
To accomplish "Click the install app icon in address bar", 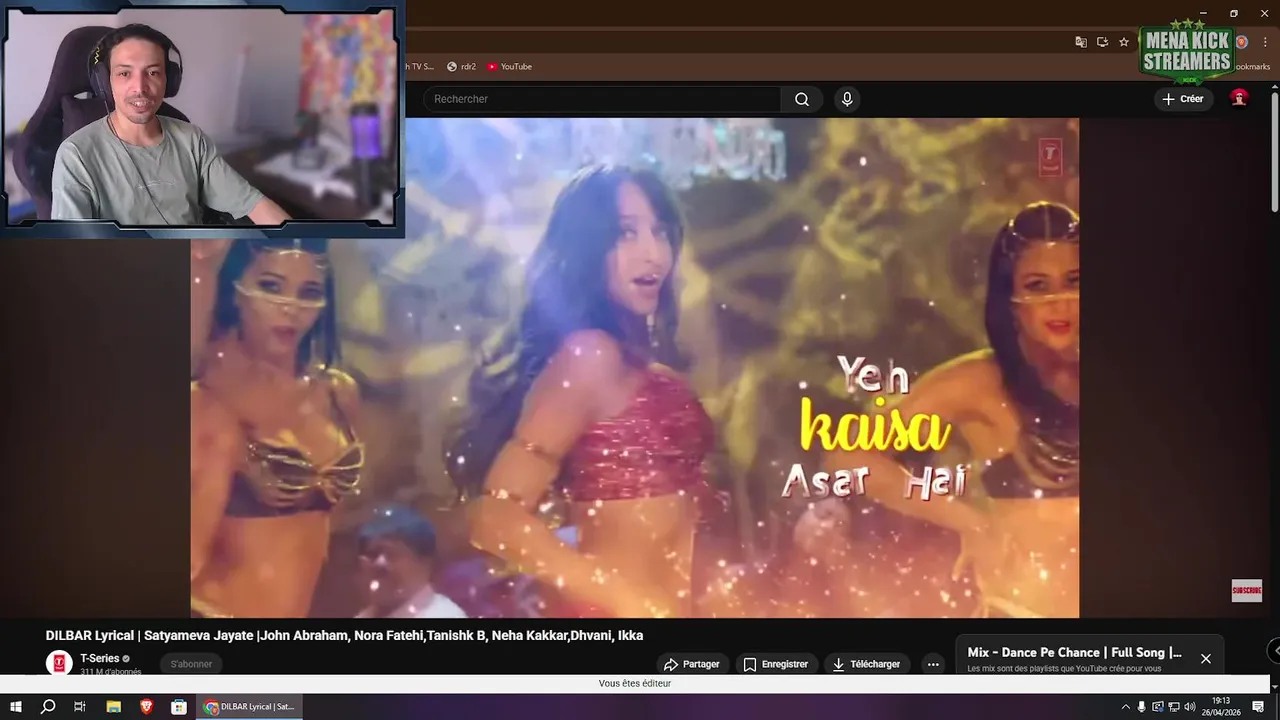I will (1102, 42).
